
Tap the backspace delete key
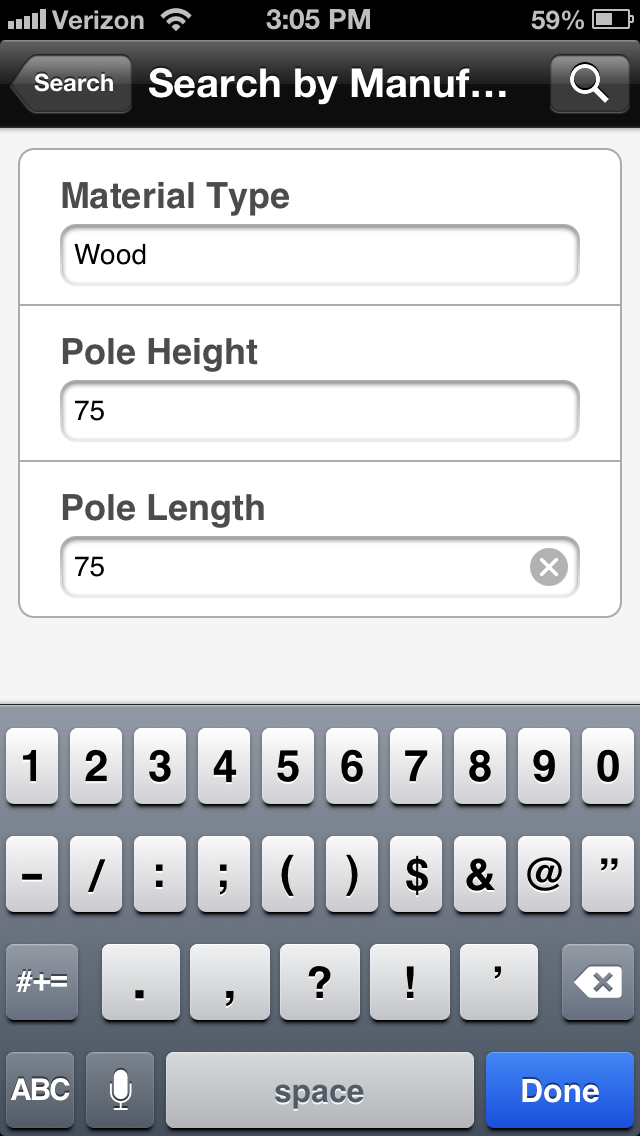click(x=598, y=982)
